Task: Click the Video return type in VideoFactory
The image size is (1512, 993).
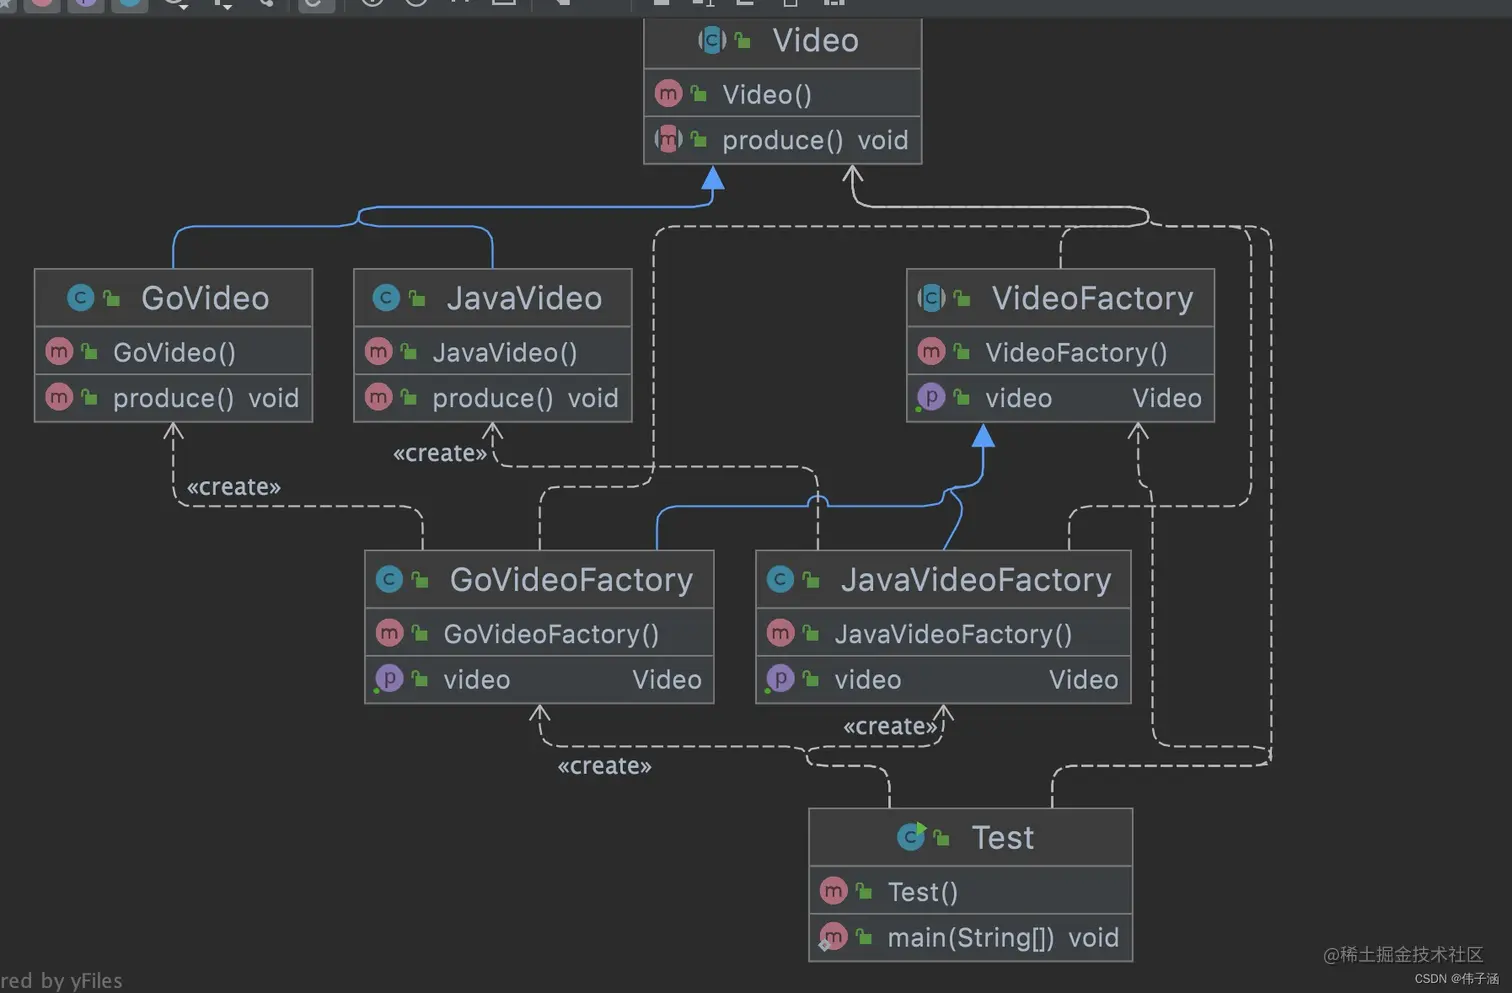Action: [1167, 398]
